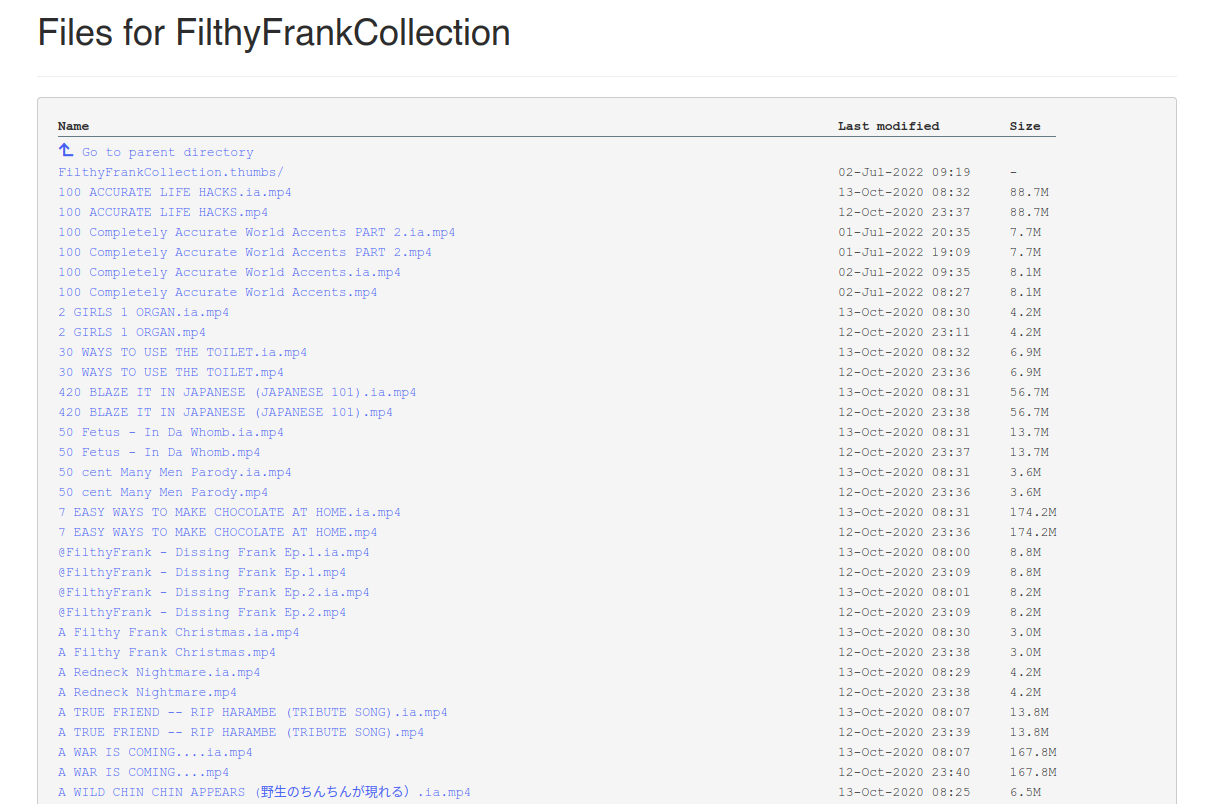Click the parent directory up-arrow icon
This screenshot has width=1209, height=804.
coord(65,150)
